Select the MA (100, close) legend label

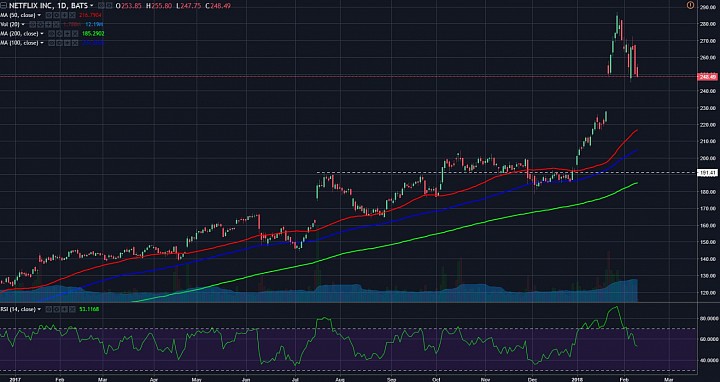(19, 43)
